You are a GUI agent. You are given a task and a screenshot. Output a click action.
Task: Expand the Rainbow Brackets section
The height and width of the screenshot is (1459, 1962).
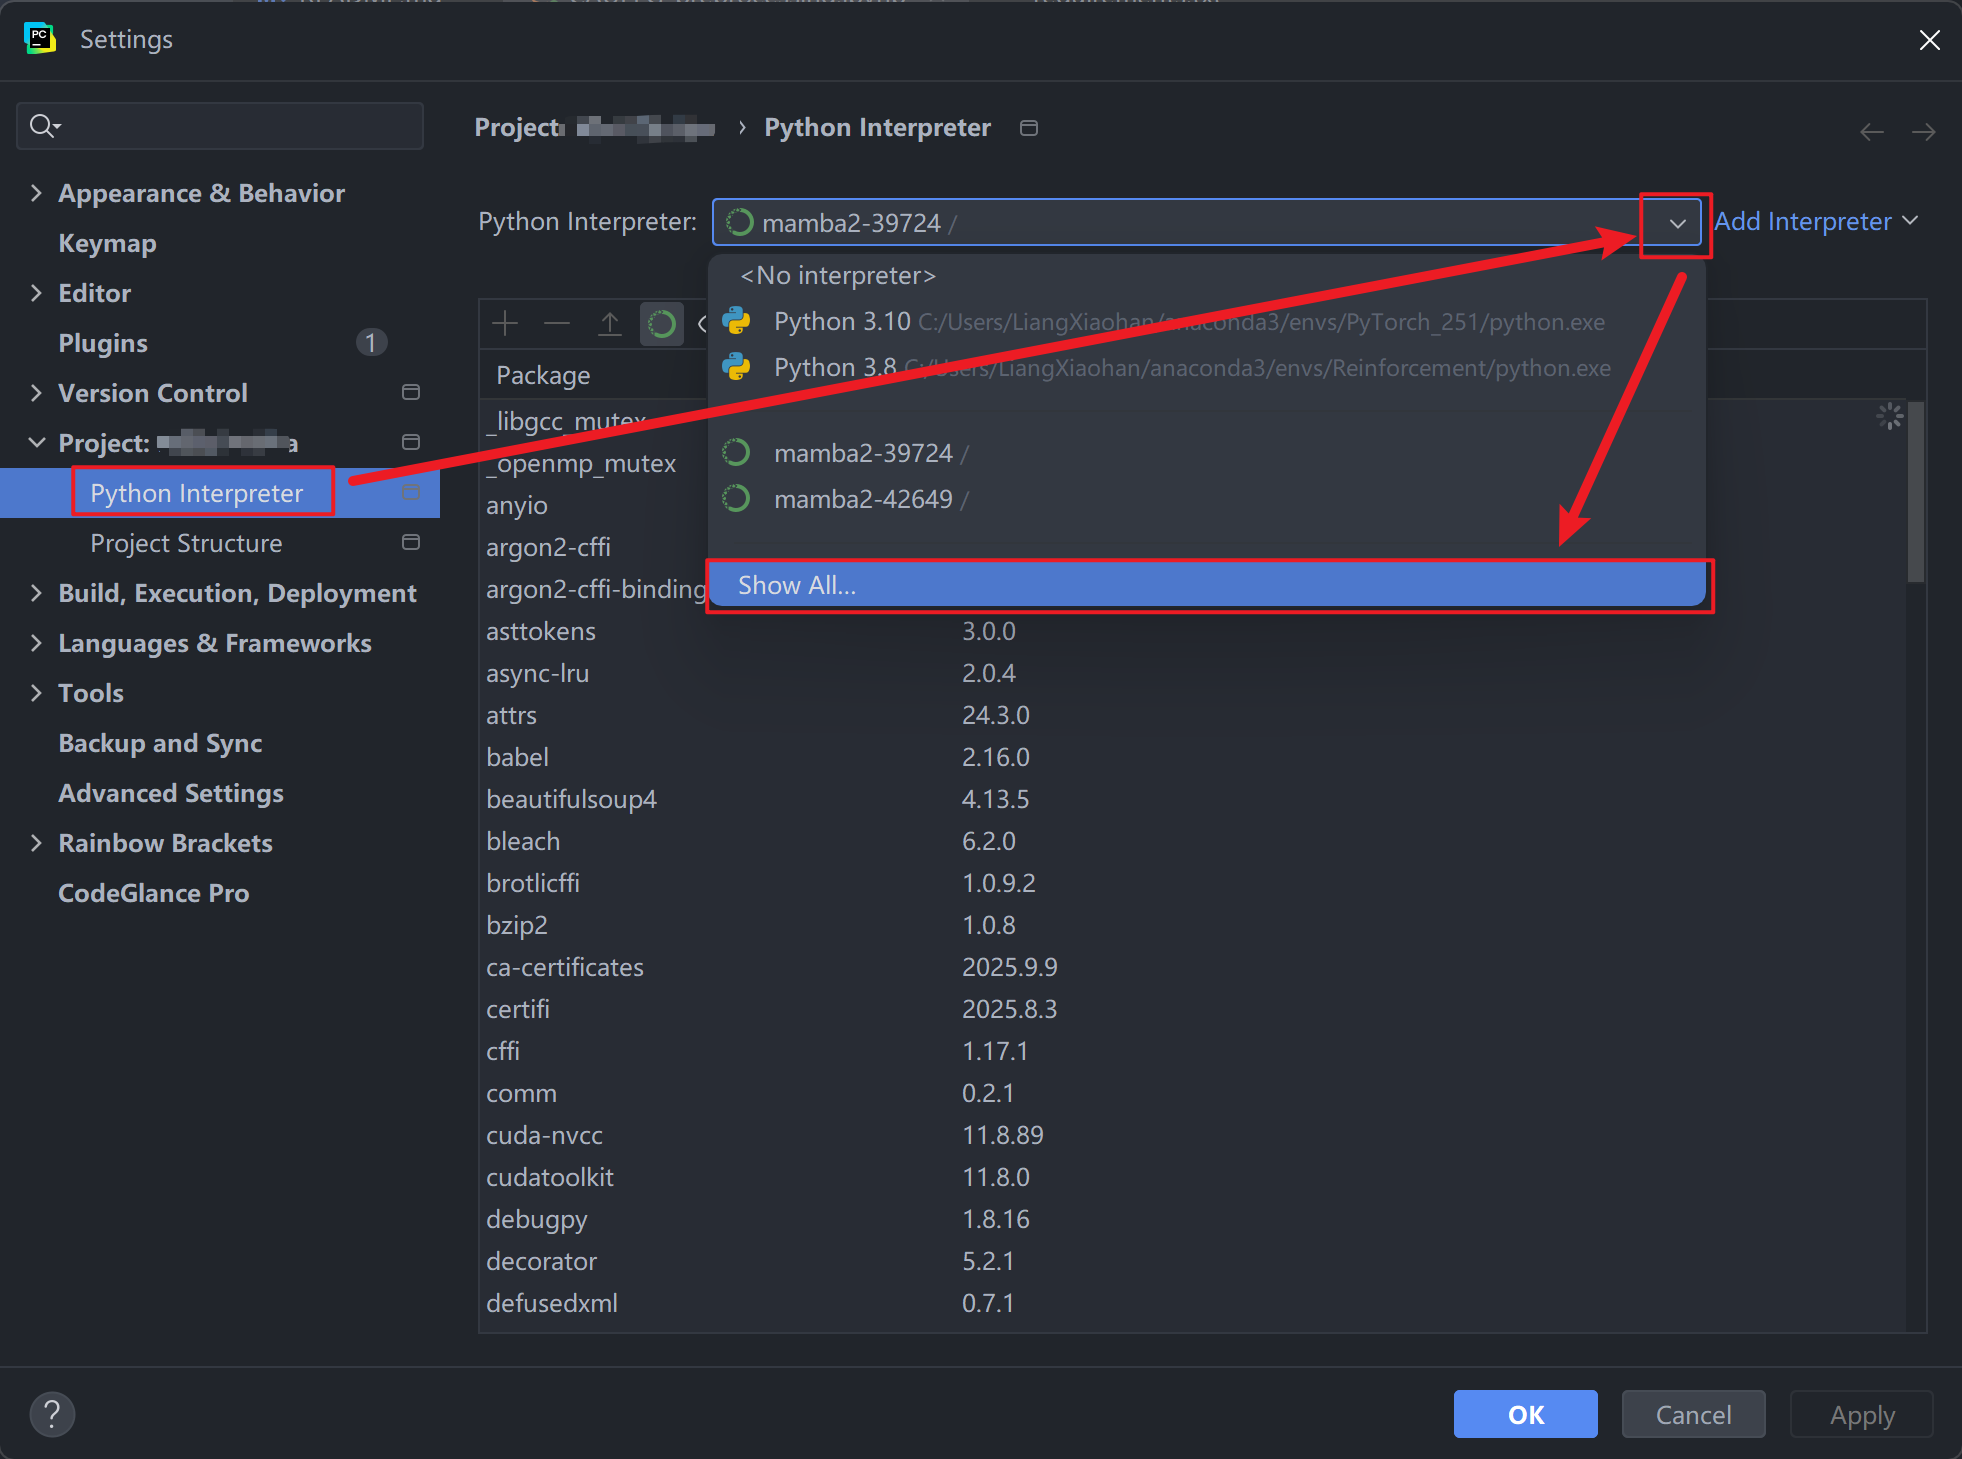click(x=36, y=843)
